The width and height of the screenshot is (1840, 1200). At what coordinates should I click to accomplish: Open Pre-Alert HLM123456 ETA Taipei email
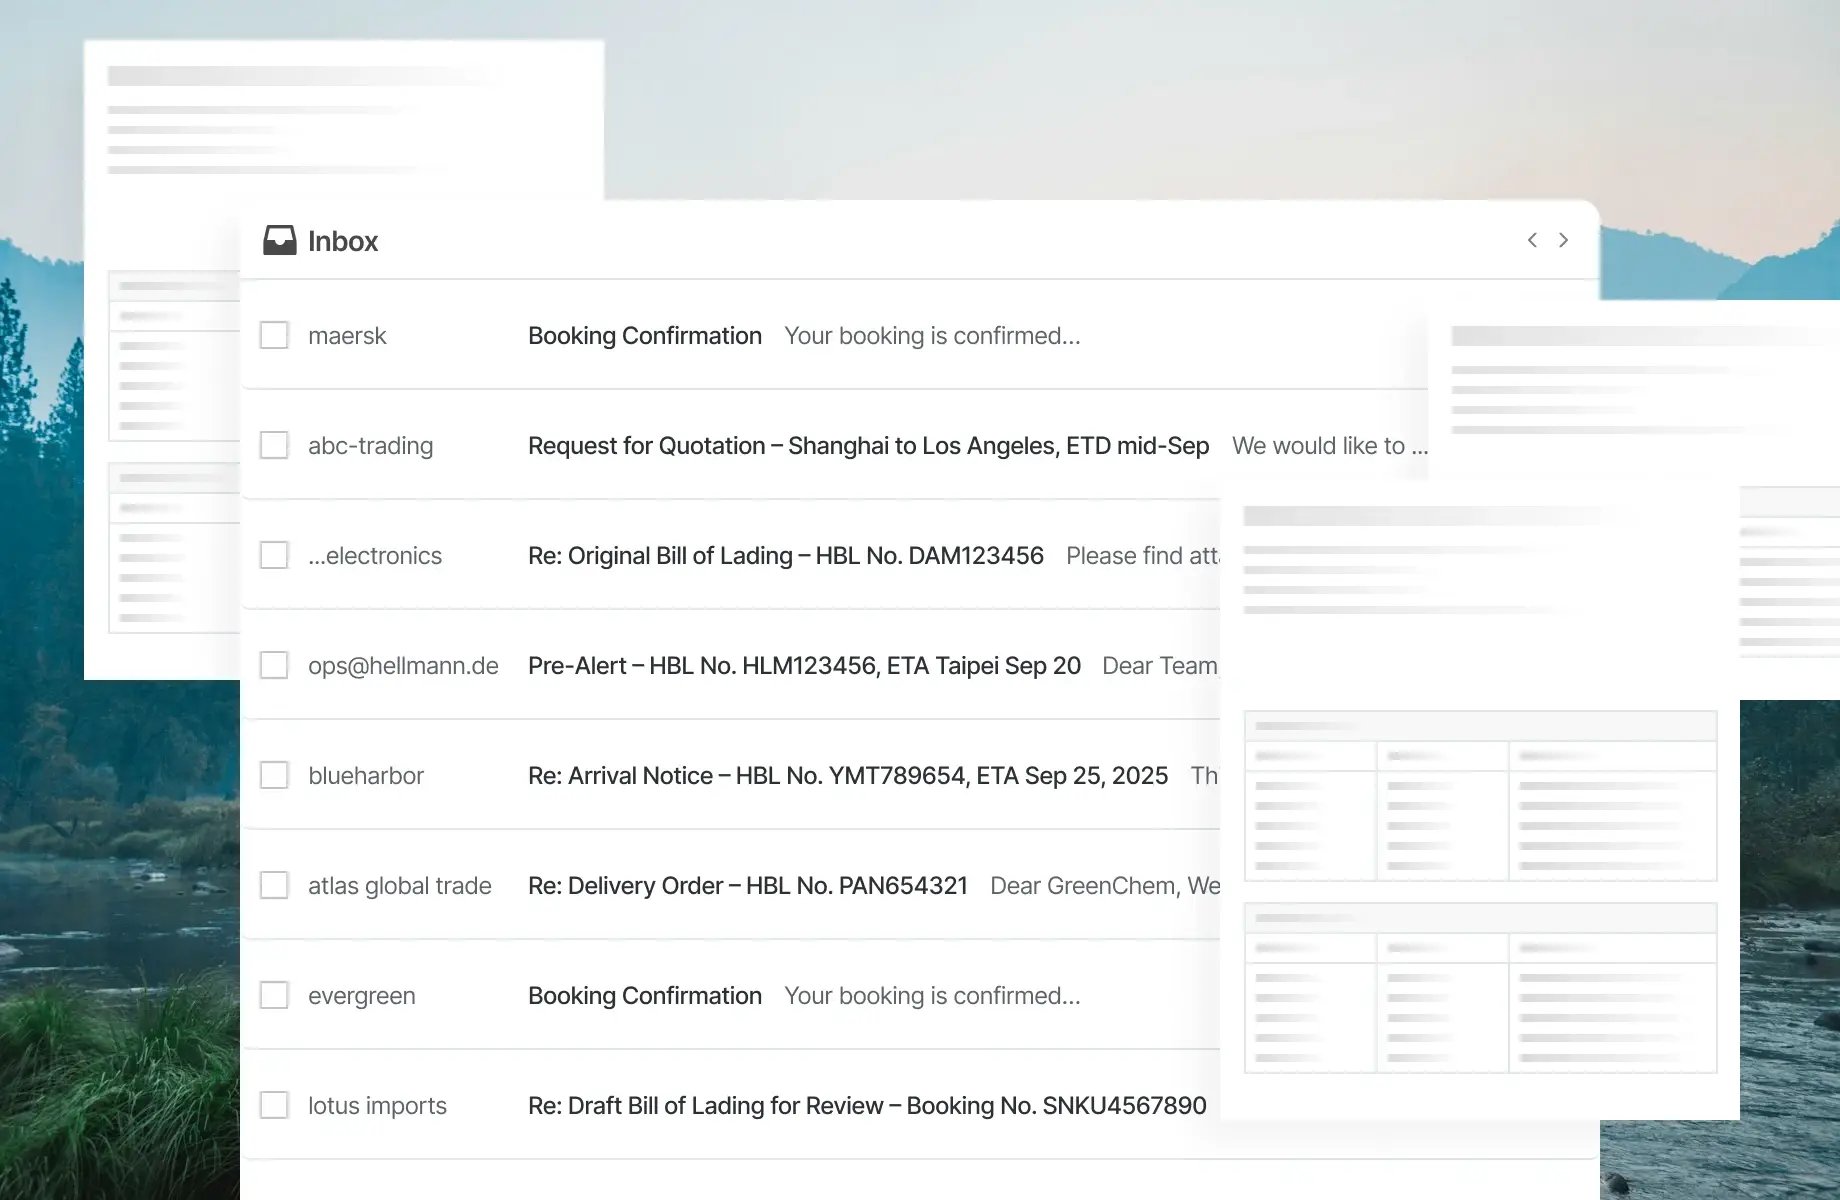point(804,666)
